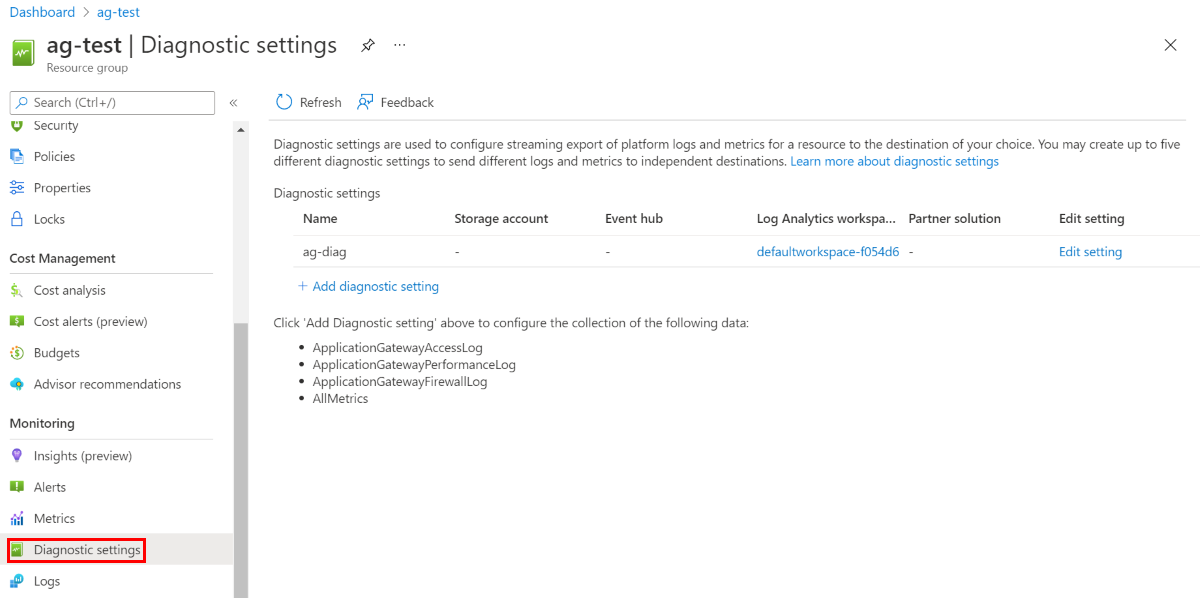Click Add diagnostic setting

[x=369, y=286]
